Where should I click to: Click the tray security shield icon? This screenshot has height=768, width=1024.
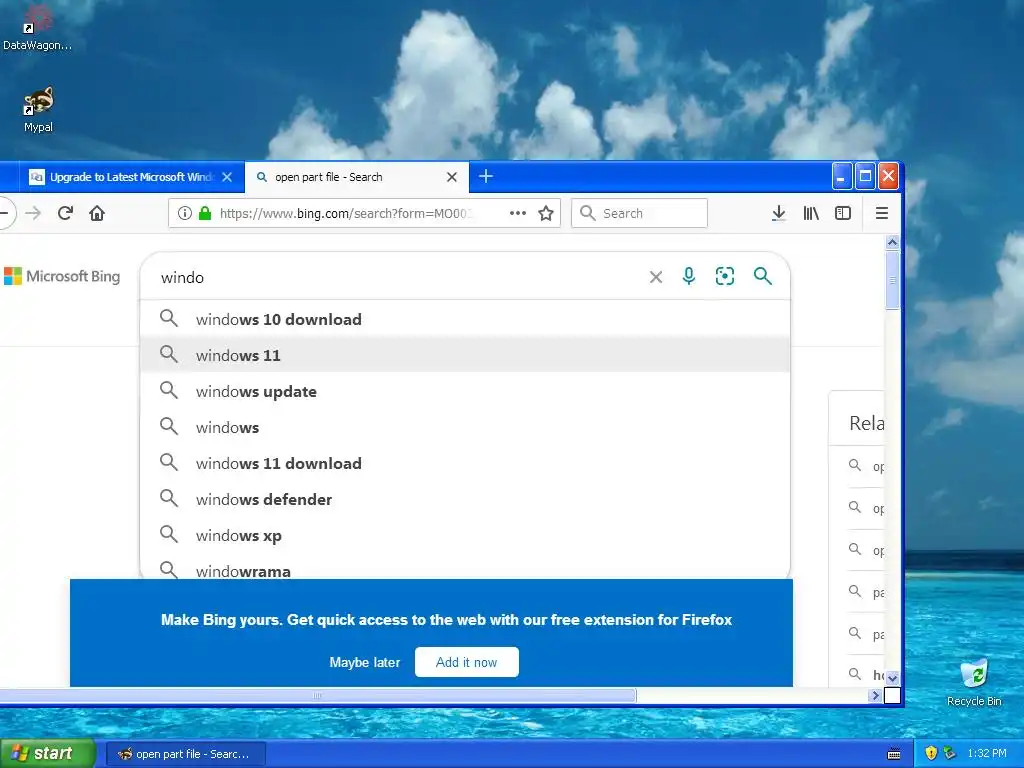tap(931, 753)
